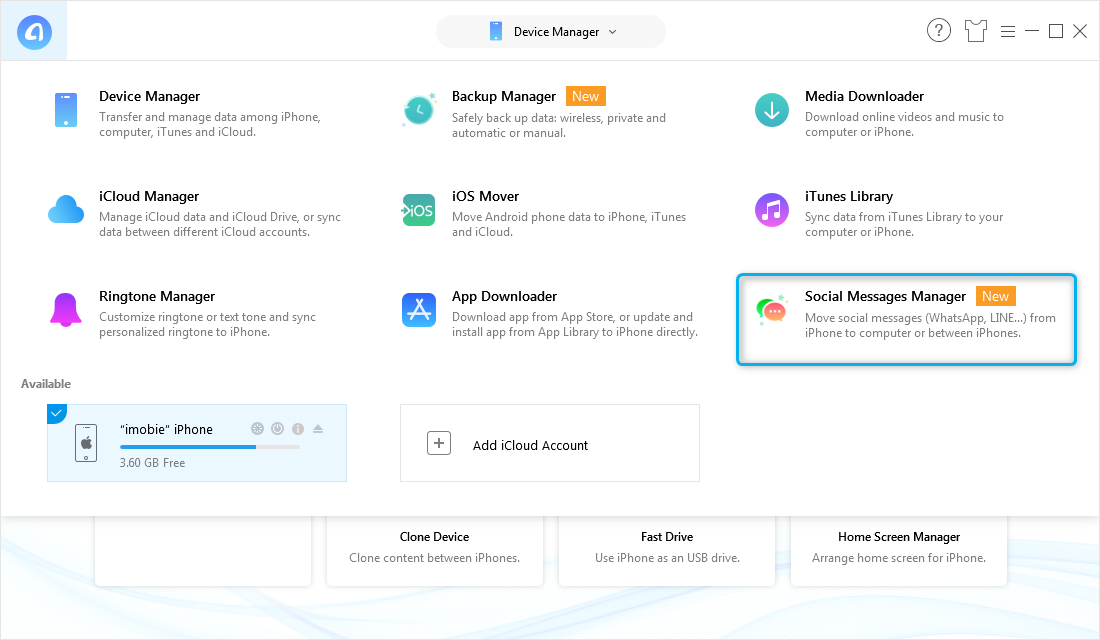Click the "Available" section label
The width and height of the screenshot is (1100, 640).
click(46, 384)
